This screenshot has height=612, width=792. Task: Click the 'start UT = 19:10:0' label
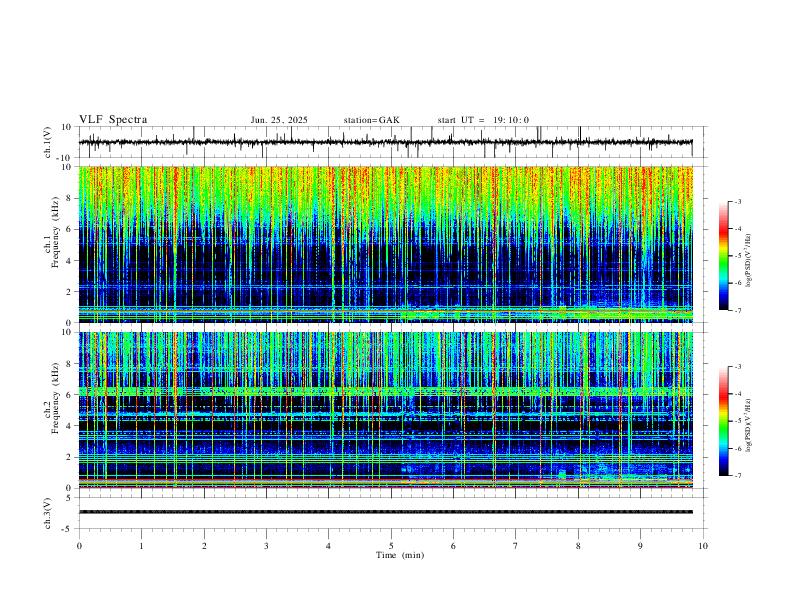point(483,120)
